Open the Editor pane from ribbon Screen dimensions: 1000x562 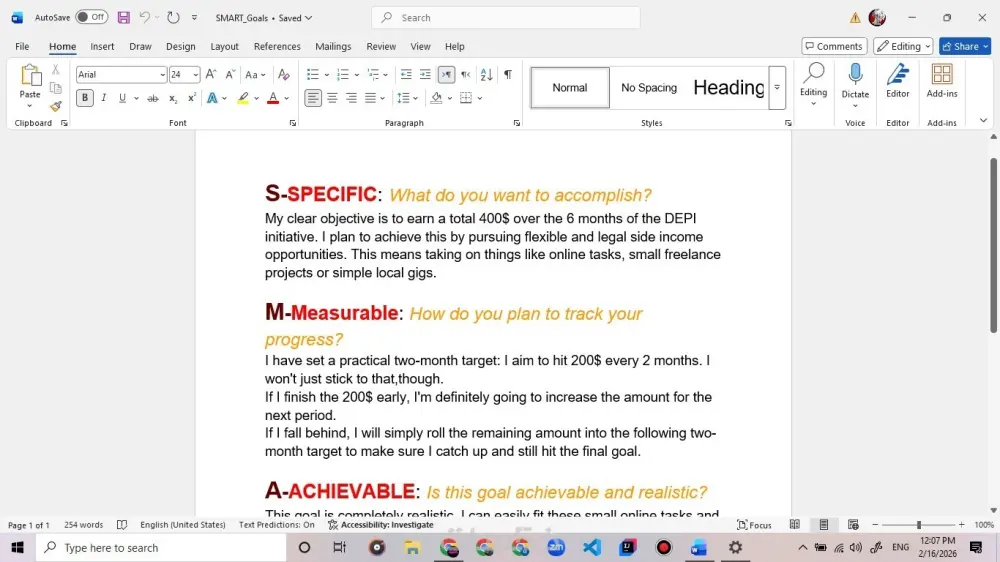897,81
